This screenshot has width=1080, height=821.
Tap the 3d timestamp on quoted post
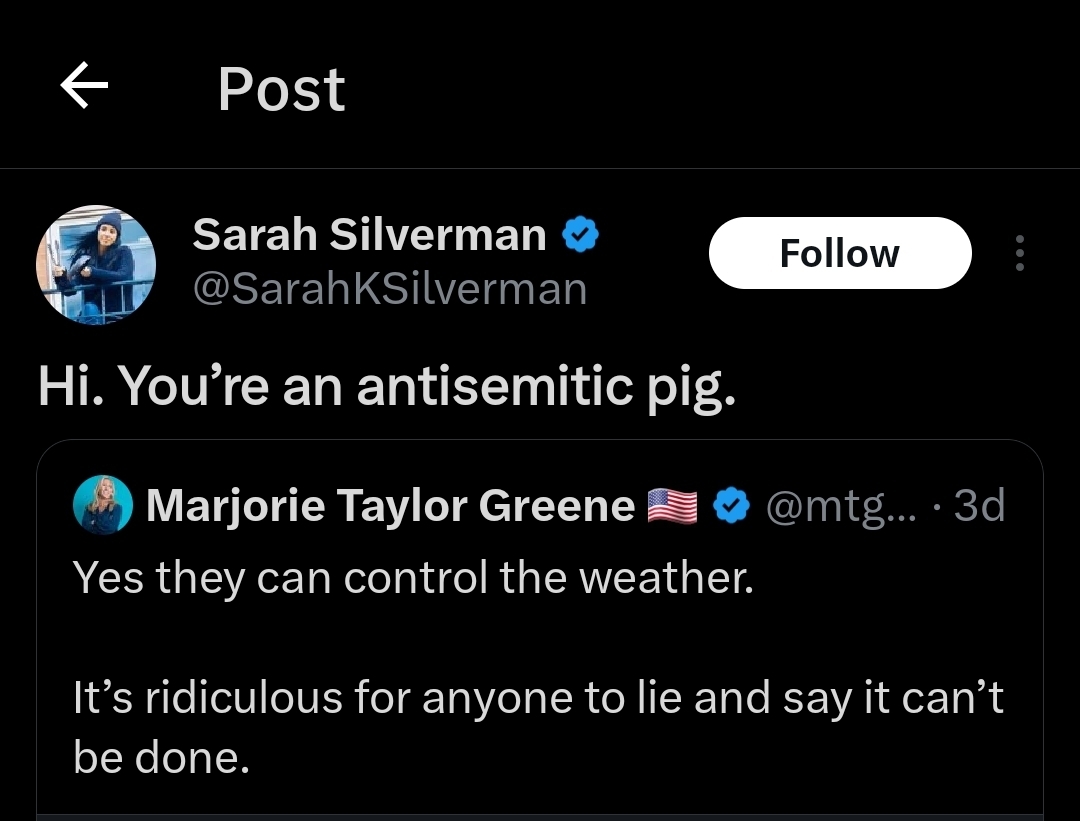[979, 505]
